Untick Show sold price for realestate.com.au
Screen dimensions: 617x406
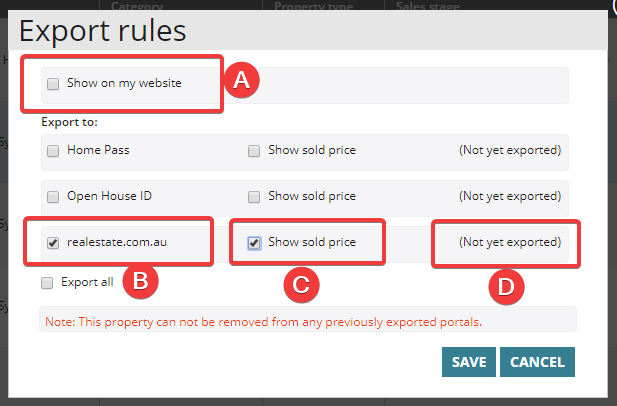(x=254, y=242)
